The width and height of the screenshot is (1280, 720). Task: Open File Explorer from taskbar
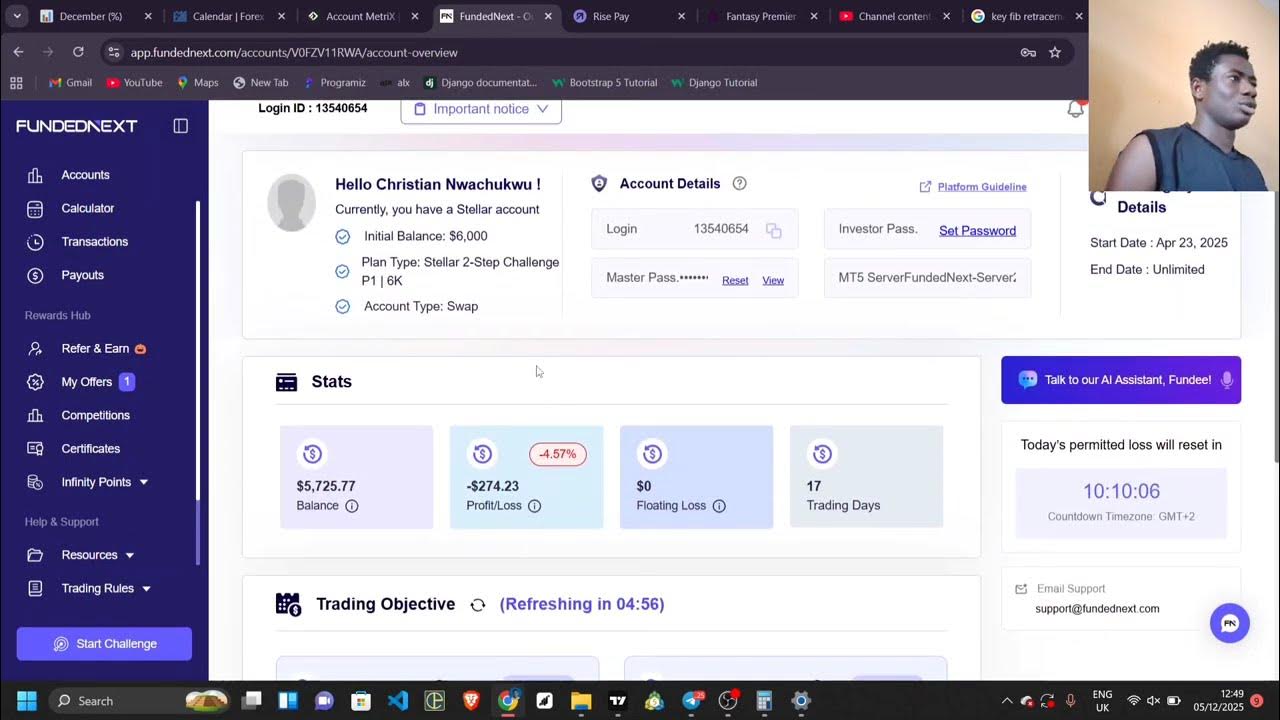coord(581,701)
